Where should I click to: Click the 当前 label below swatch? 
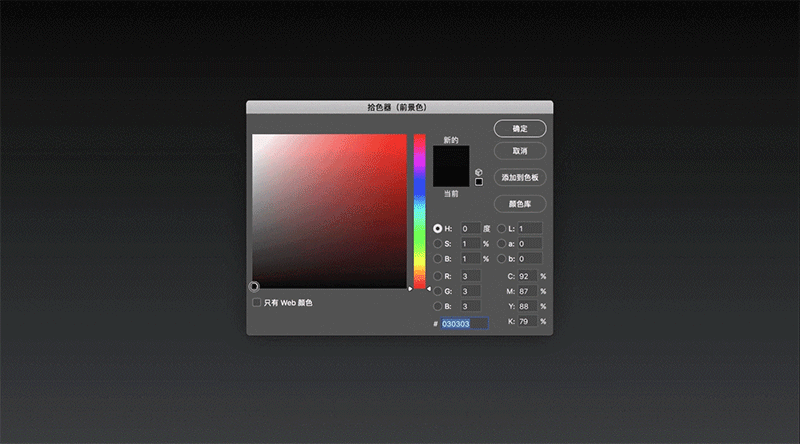click(x=451, y=194)
